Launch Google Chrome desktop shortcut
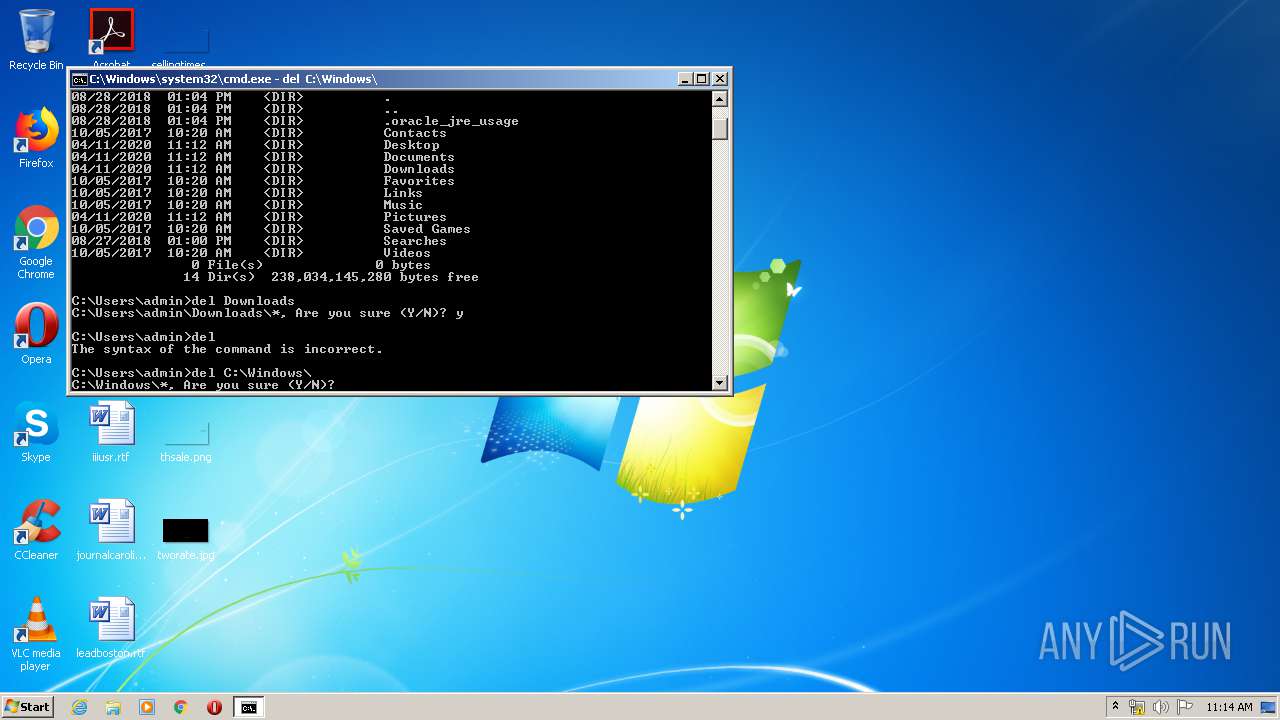The width and height of the screenshot is (1280, 720). click(x=36, y=242)
